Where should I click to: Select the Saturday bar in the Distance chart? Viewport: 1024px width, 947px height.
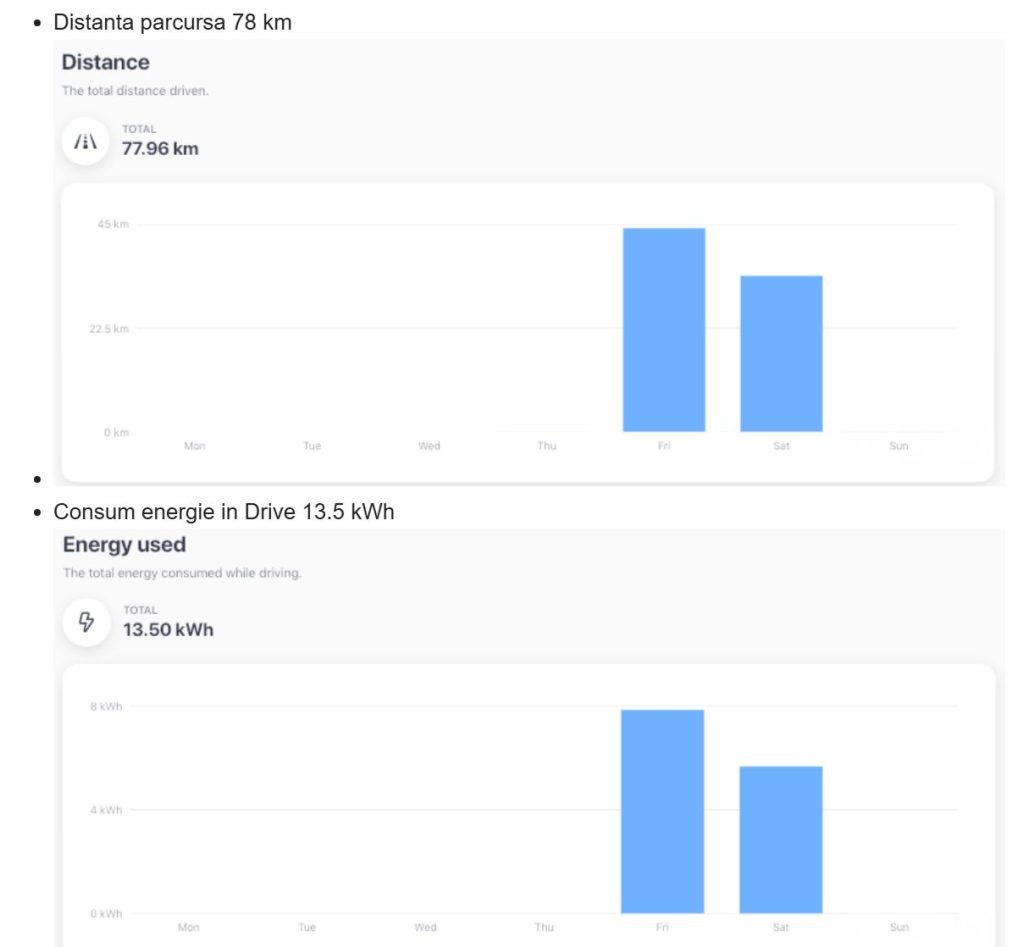click(781, 353)
